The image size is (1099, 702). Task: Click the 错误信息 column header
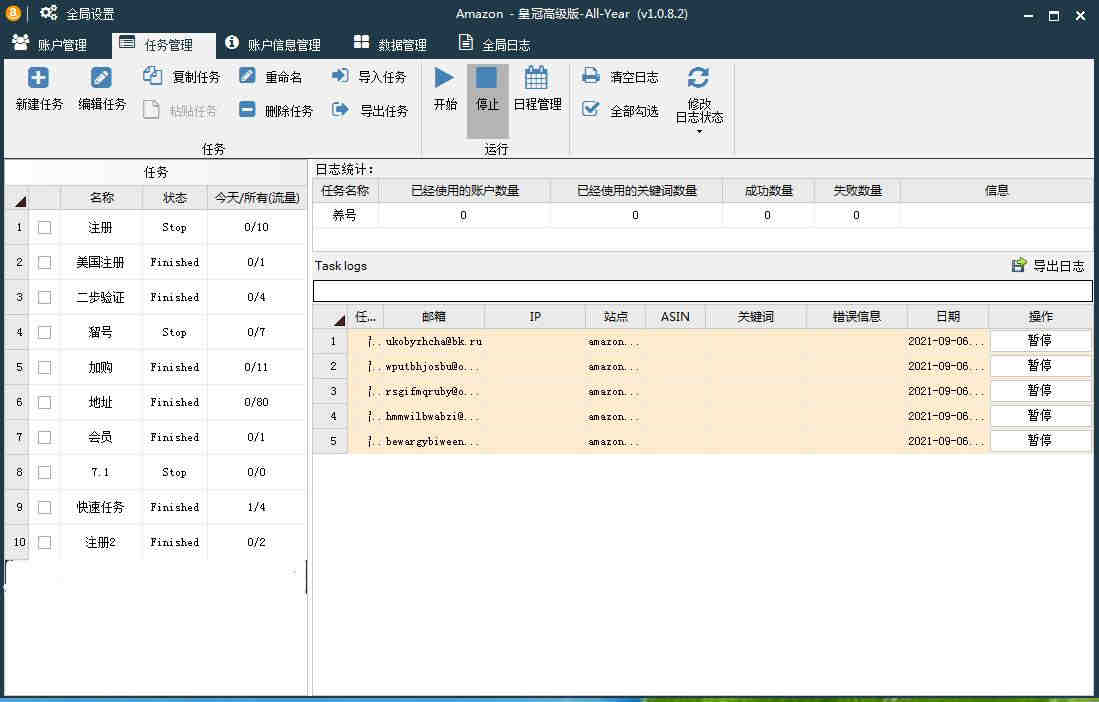(856, 317)
